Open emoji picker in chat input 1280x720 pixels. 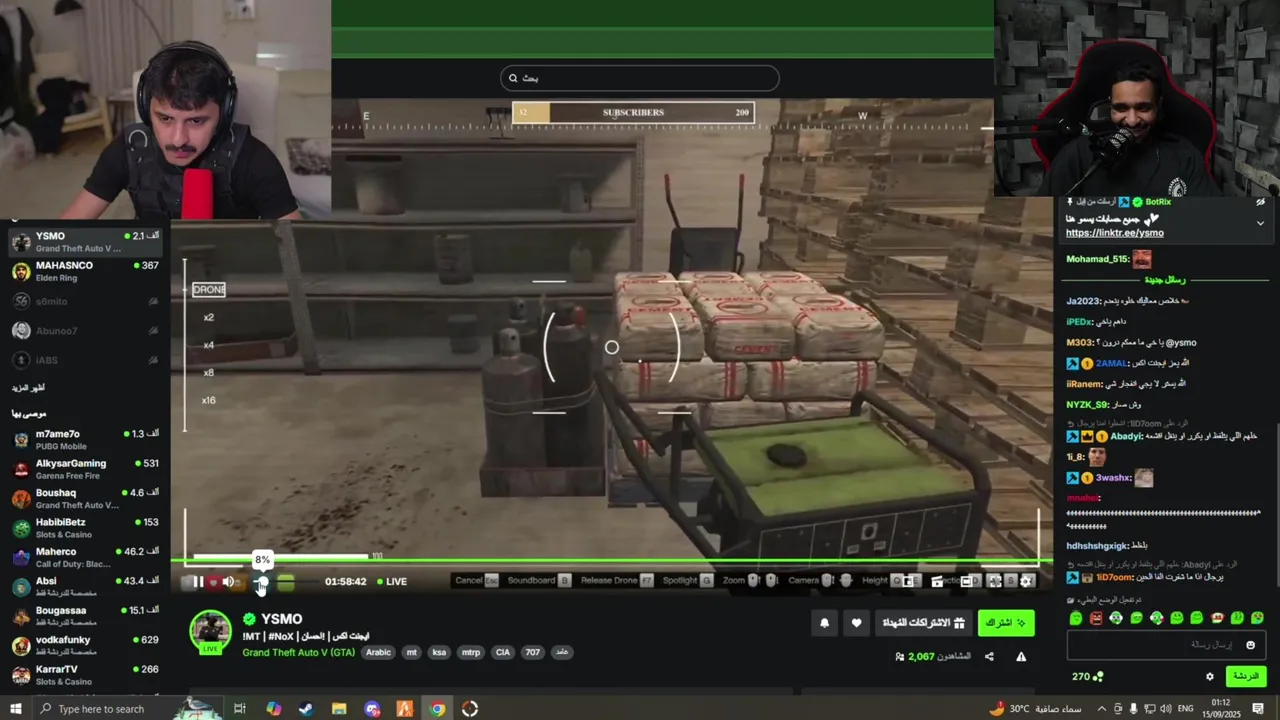pyautogui.click(x=1250, y=645)
